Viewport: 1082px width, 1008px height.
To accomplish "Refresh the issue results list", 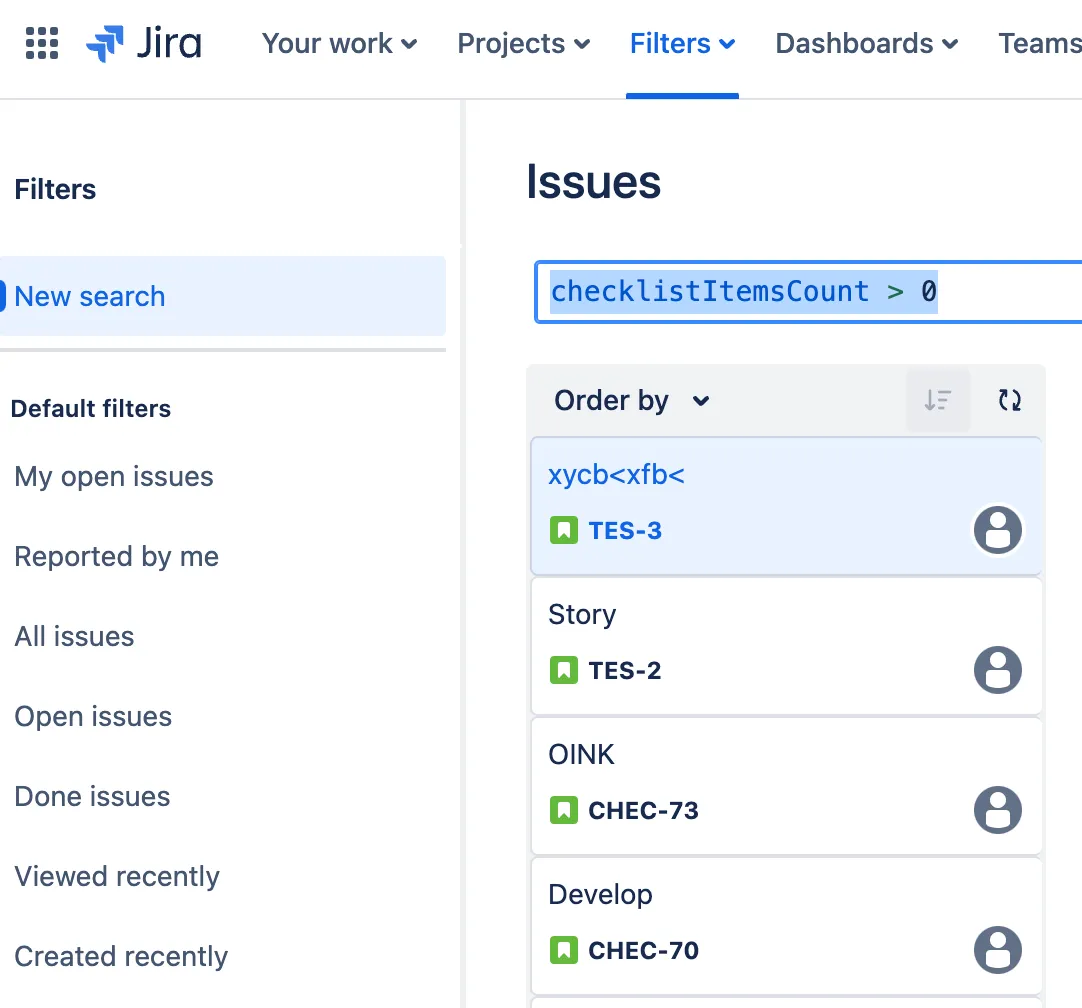I will [1010, 400].
